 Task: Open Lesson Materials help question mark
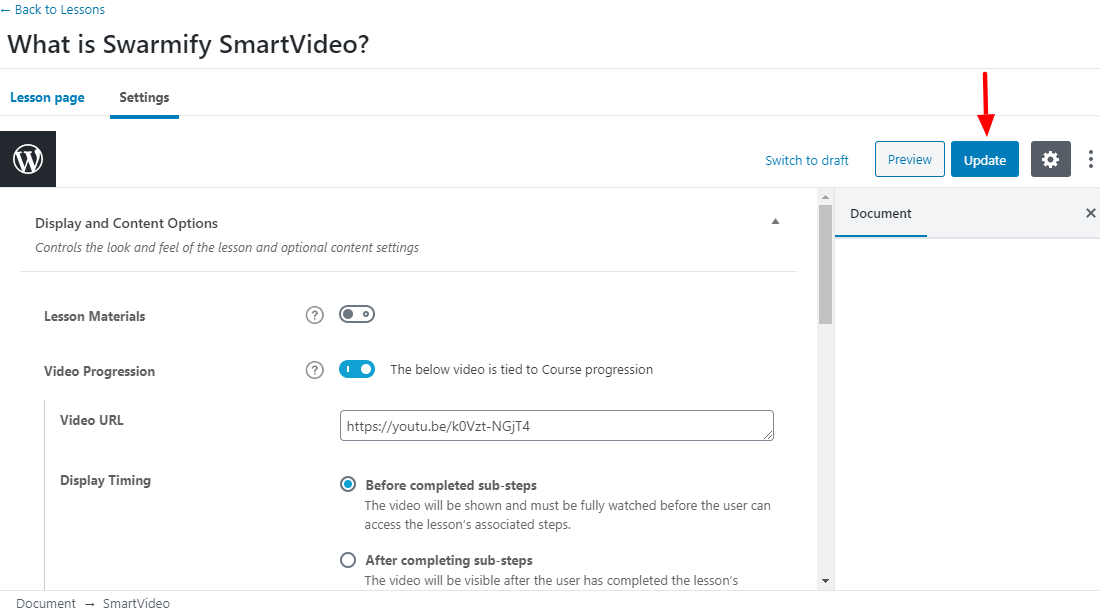314,316
